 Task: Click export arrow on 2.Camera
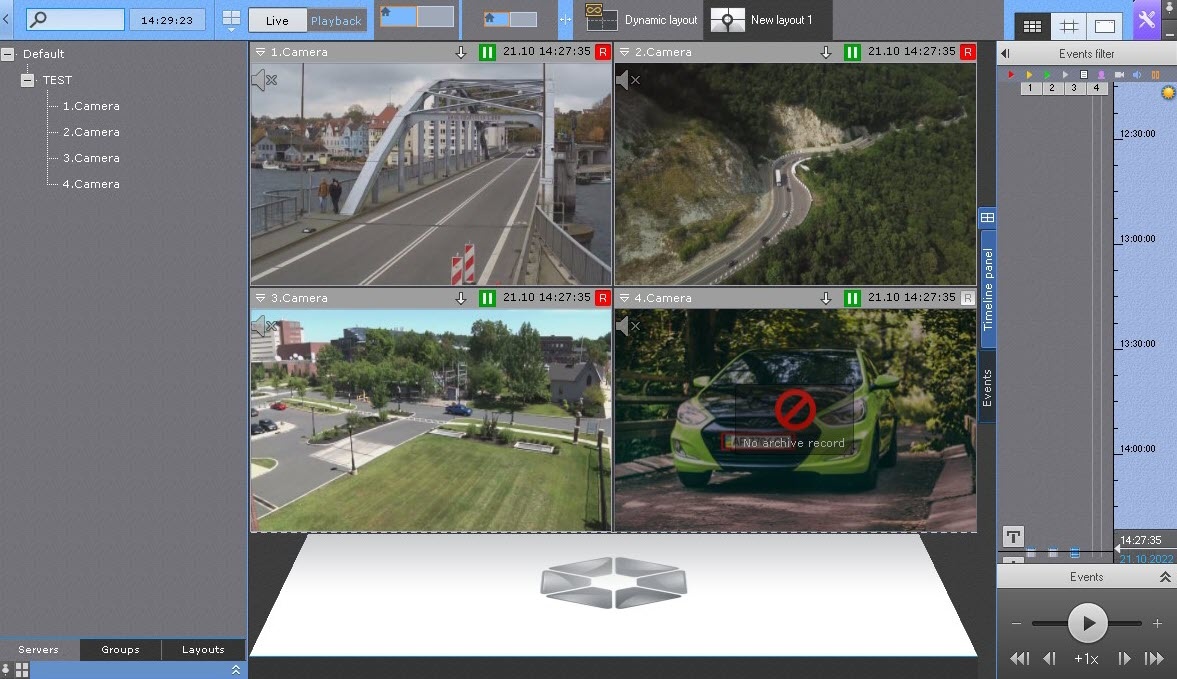click(826, 52)
